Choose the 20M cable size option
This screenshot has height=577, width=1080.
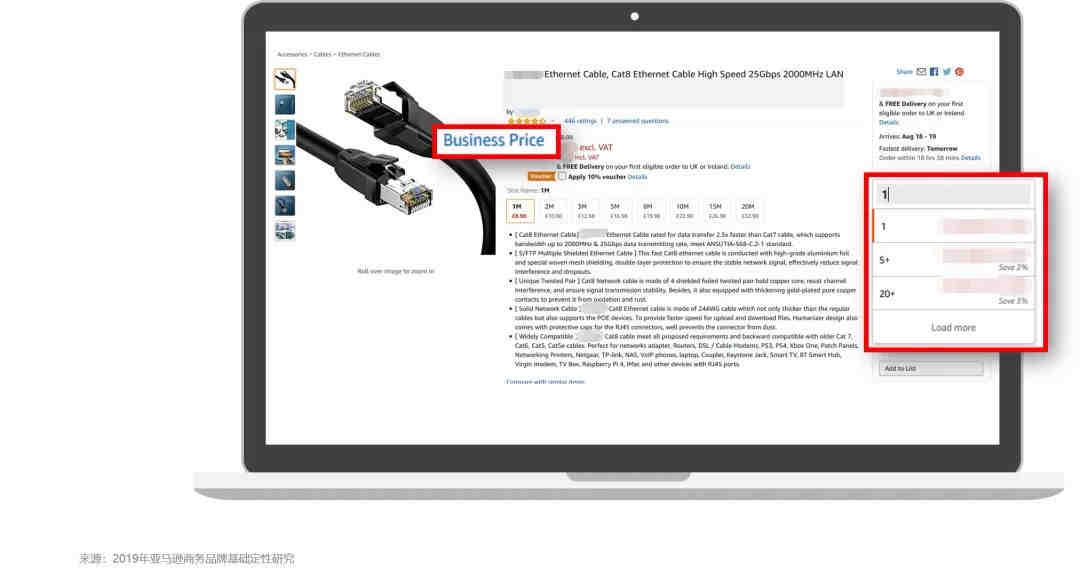(x=748, y=211)
